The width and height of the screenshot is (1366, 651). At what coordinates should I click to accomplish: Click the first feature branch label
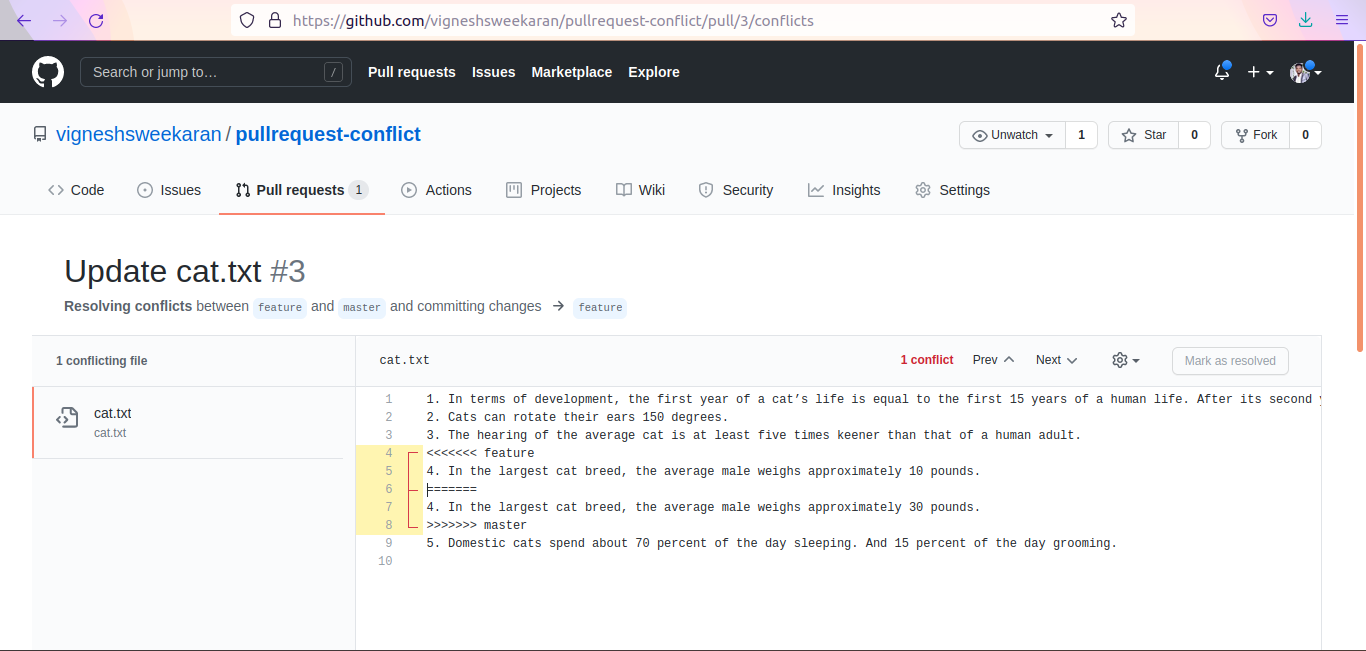click(280, 307)
